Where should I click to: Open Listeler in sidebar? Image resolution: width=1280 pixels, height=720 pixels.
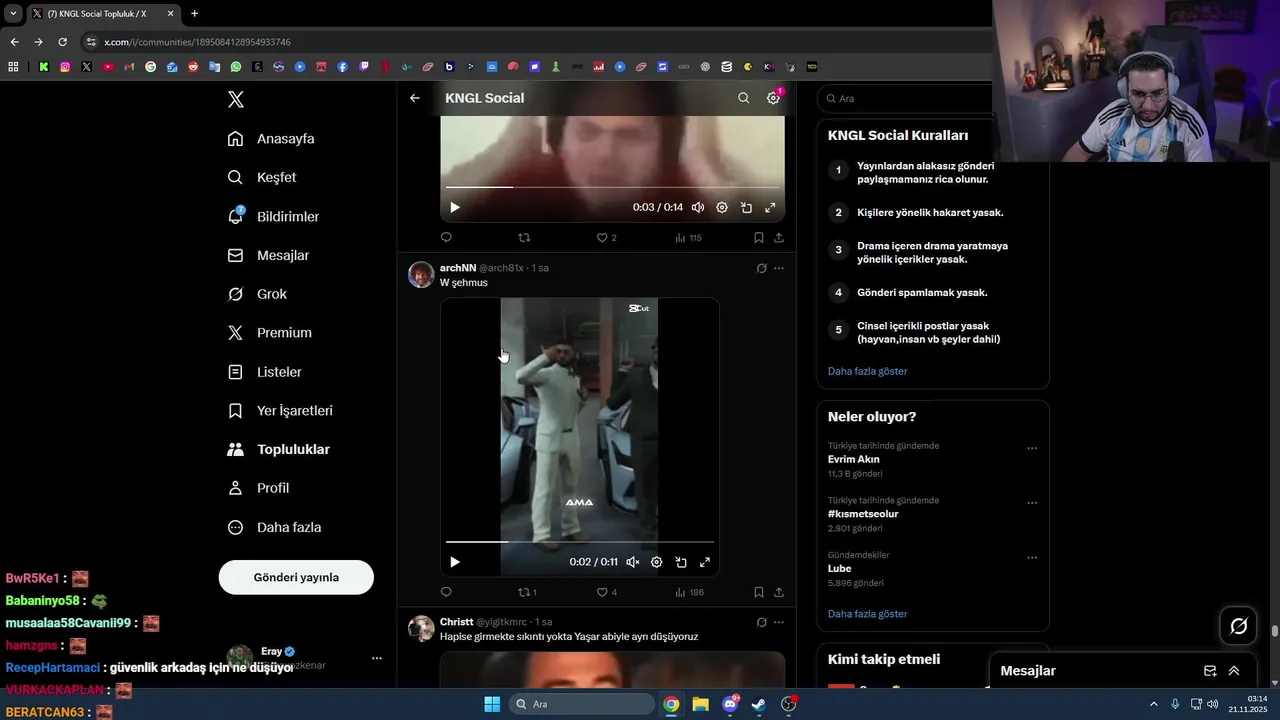point(264,372)
